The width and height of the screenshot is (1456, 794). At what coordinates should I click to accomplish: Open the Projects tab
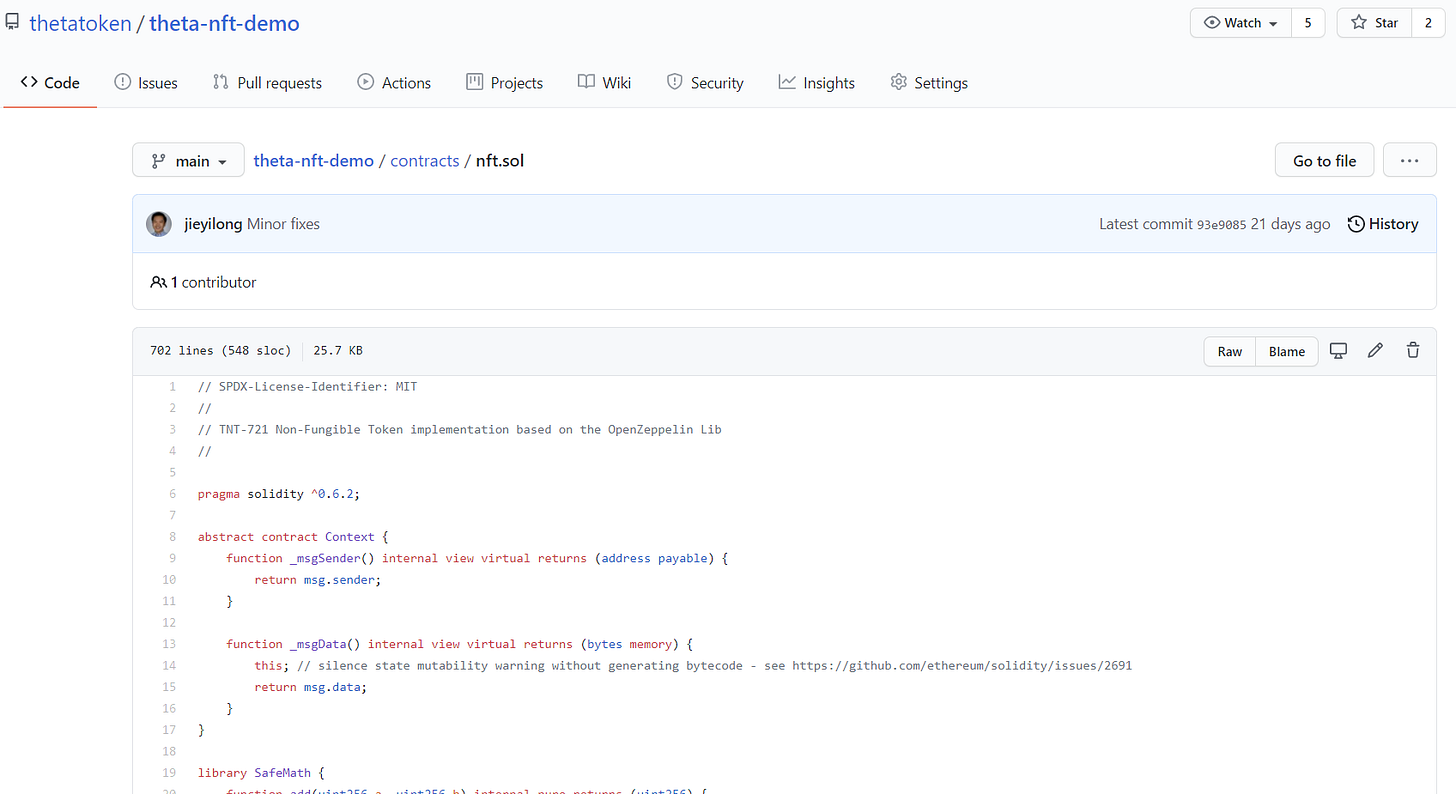point(504,83)
